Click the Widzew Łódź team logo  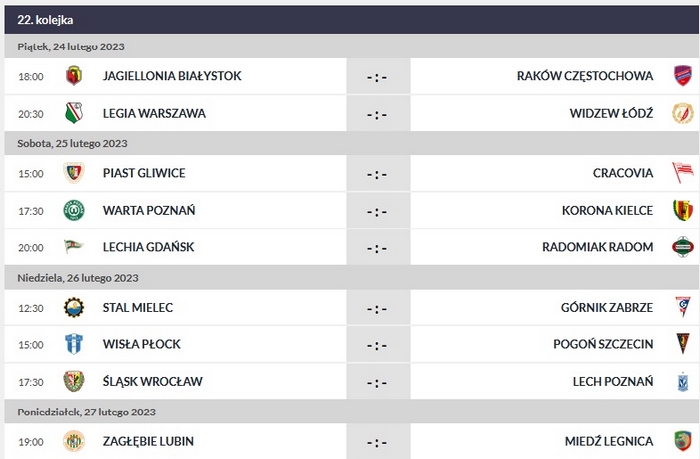(683, 113)
